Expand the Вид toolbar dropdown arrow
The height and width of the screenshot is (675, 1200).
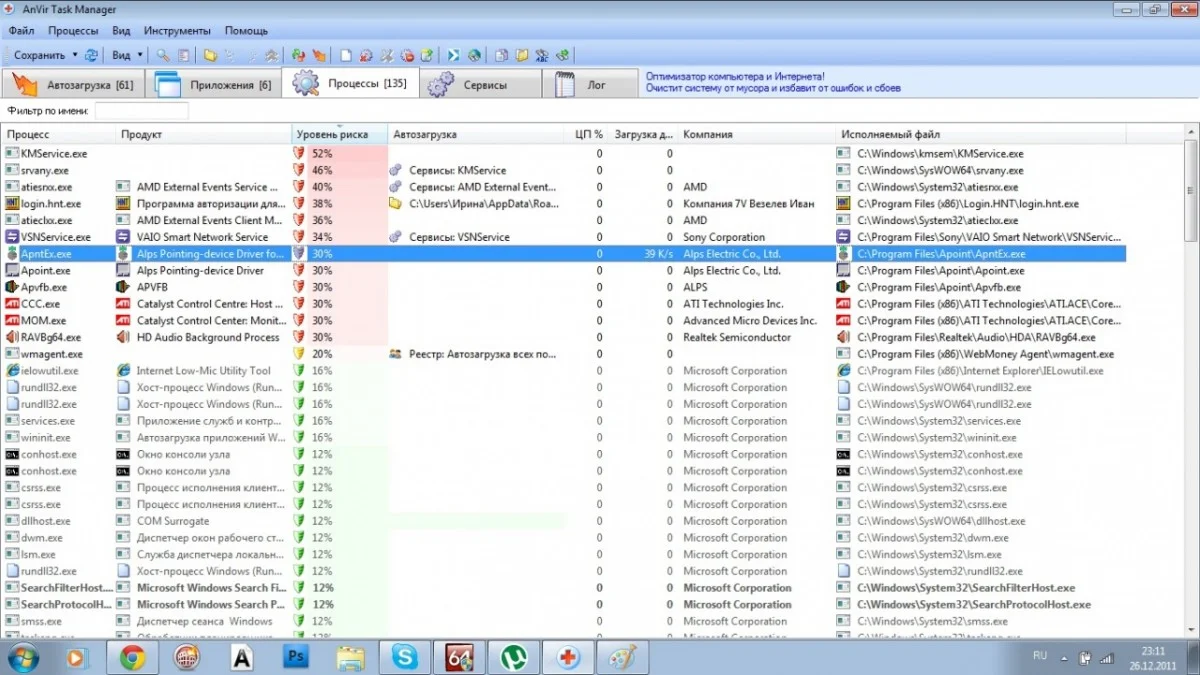[140, 56]
